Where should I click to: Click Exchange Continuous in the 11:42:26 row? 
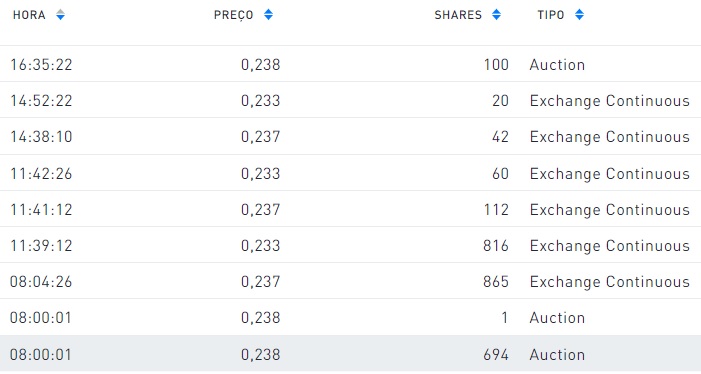pyautogui.click(x=610, y=174)
